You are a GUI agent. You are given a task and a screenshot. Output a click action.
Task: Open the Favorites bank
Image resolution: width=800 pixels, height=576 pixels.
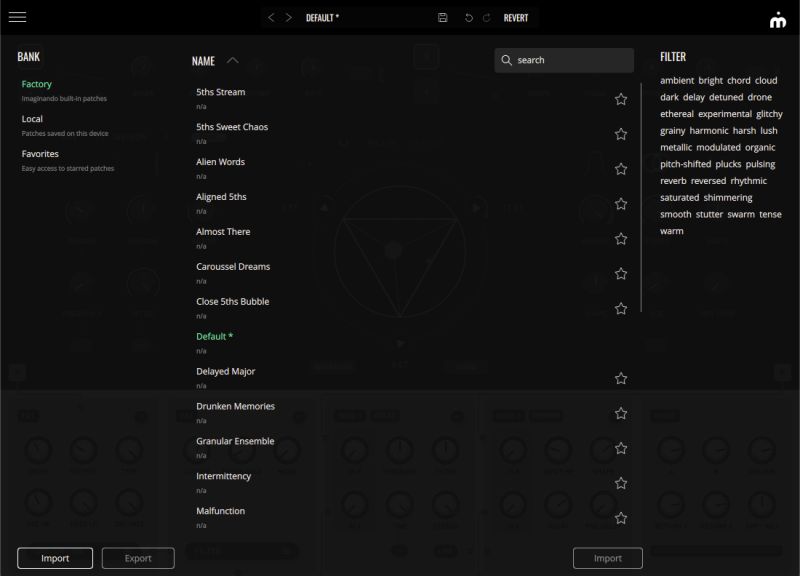(x=40, y=154)
